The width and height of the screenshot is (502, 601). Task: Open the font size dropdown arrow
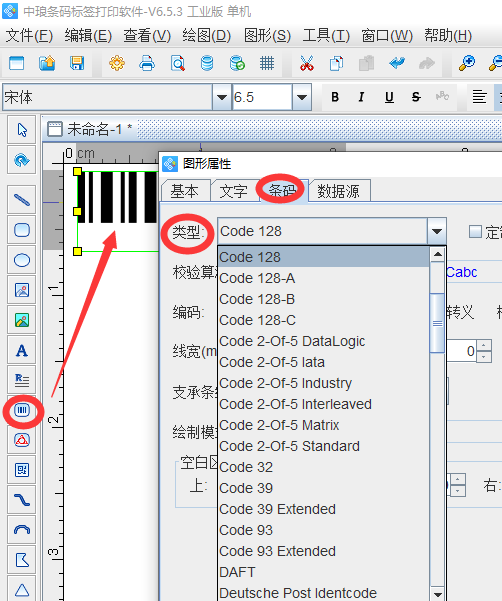302,97
